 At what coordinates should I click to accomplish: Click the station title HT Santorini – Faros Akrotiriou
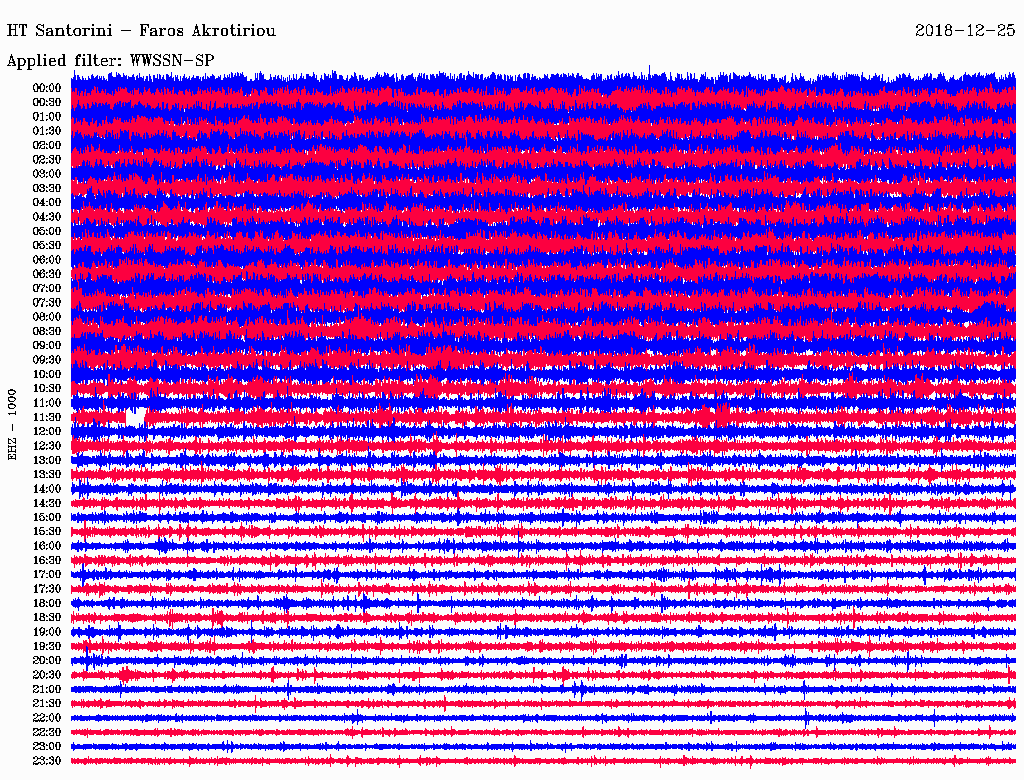tap(141, 31)
